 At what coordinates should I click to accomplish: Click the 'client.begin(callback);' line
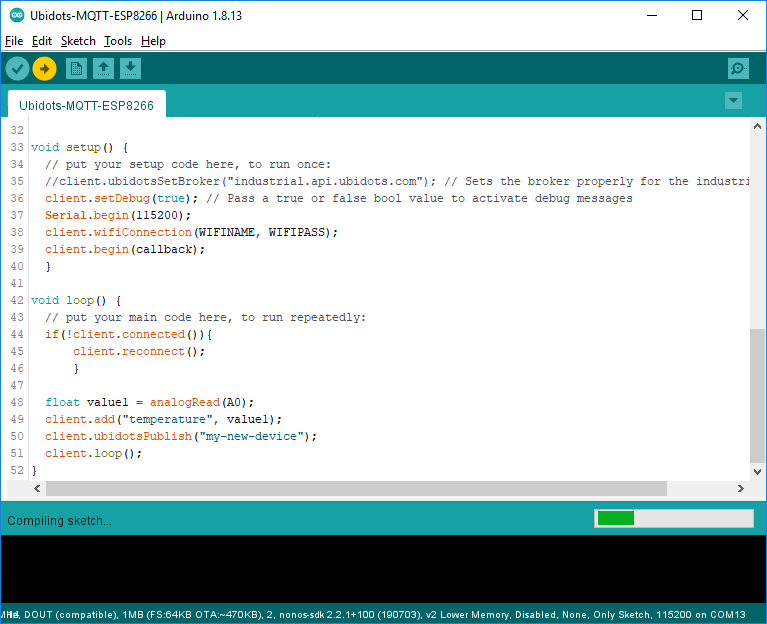pos(125,249)
